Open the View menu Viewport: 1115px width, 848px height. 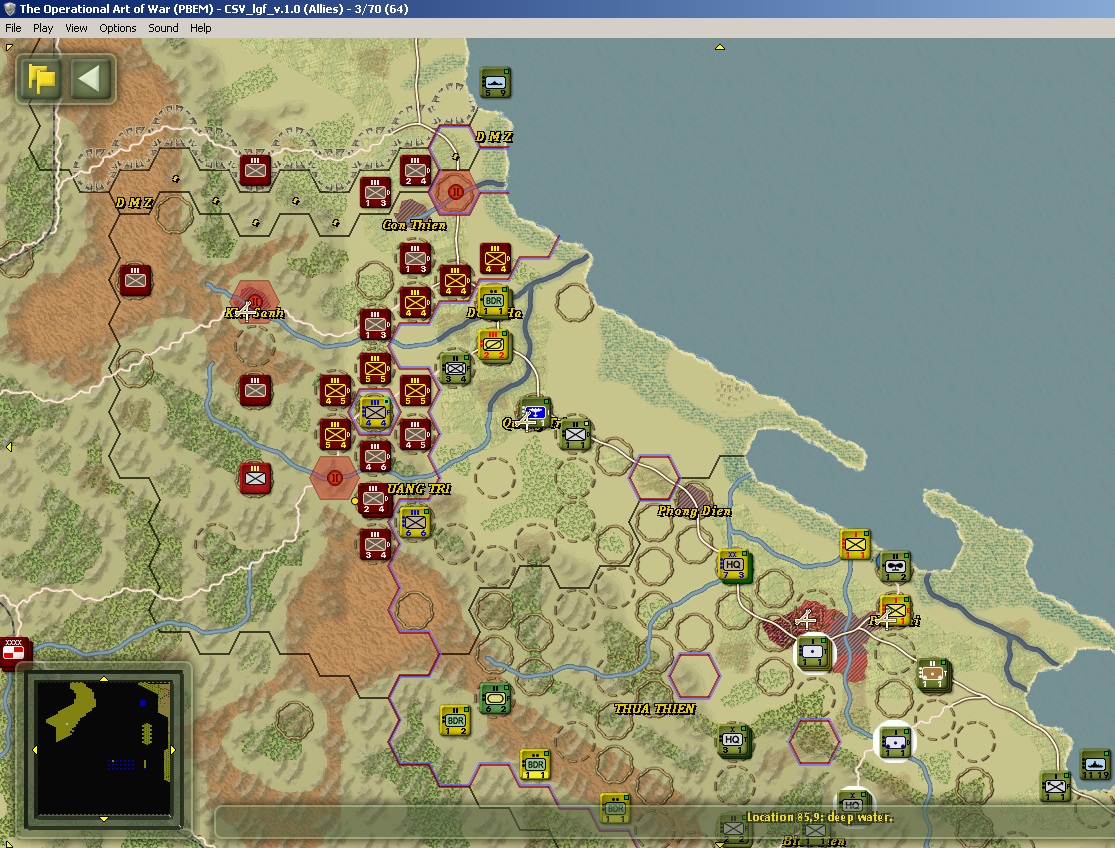coord(76,28)
